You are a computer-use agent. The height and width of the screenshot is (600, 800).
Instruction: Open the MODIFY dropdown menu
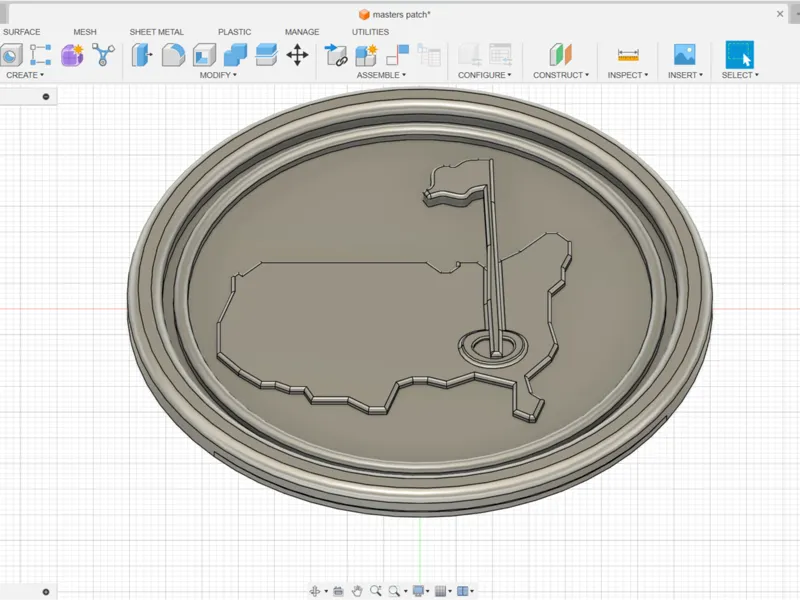(218, 75)
